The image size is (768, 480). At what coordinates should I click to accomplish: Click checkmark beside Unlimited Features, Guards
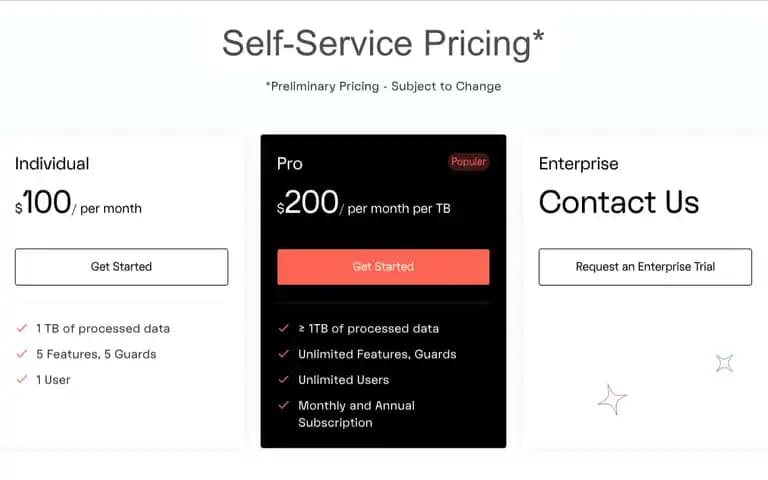tap(283, 354)
